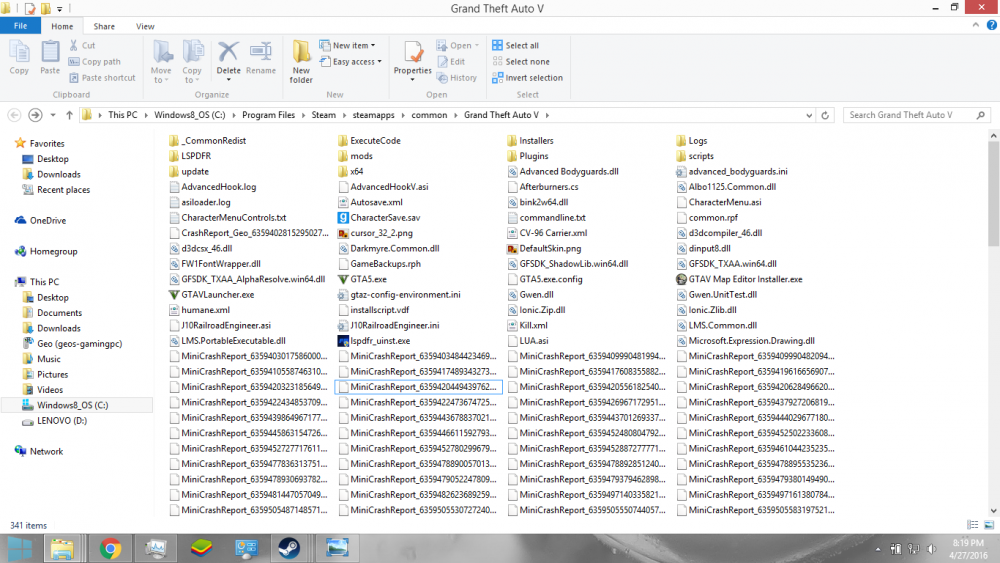Cut the selected item with scissors icon
This screenshot has height=563, width=1000.
(x=82, y=45)
